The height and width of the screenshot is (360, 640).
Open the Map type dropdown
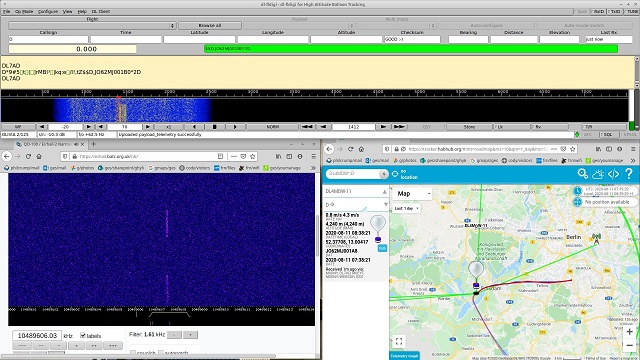coord(413,193)
